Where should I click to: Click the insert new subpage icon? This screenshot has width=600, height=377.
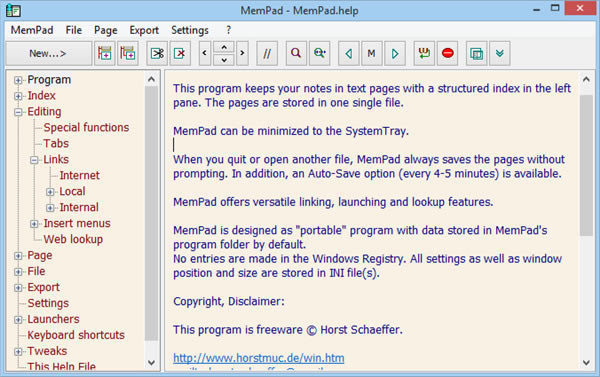tap(128, 53)
